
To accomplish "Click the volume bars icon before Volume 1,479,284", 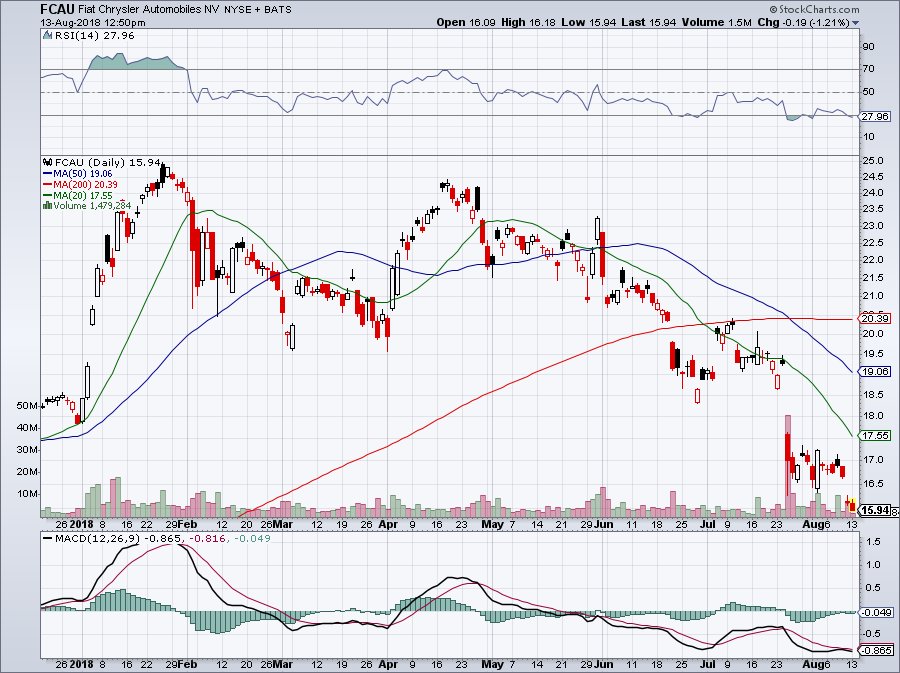I will point(48,206).
